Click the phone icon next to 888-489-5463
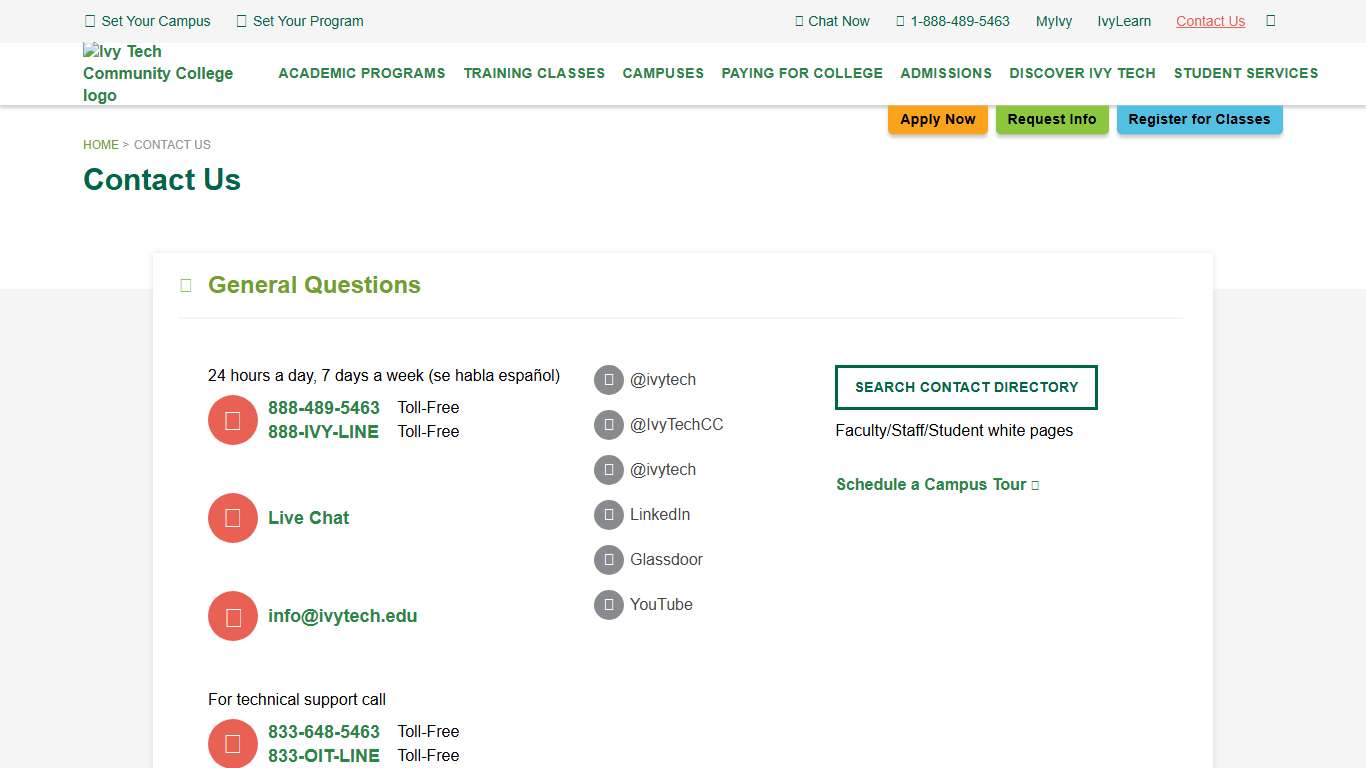The height and width of the screenshot is (768, 1366). tap(232, 419)
